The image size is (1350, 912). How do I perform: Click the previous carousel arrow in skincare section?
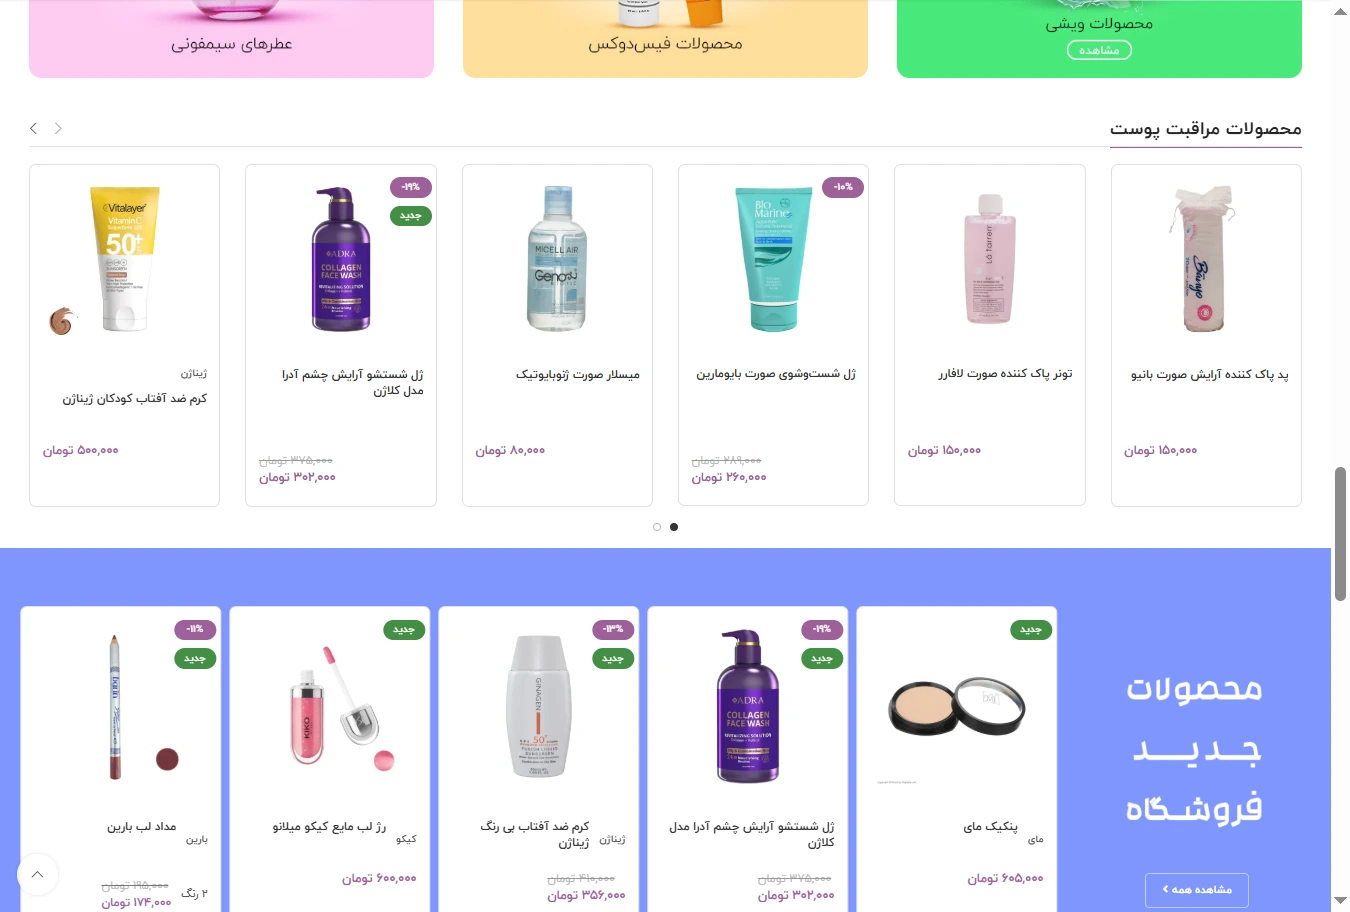click(34, 128)
